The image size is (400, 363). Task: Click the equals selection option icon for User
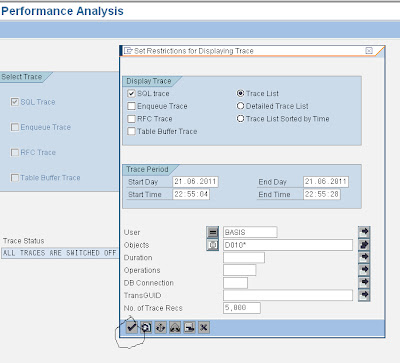click(213, 232)
